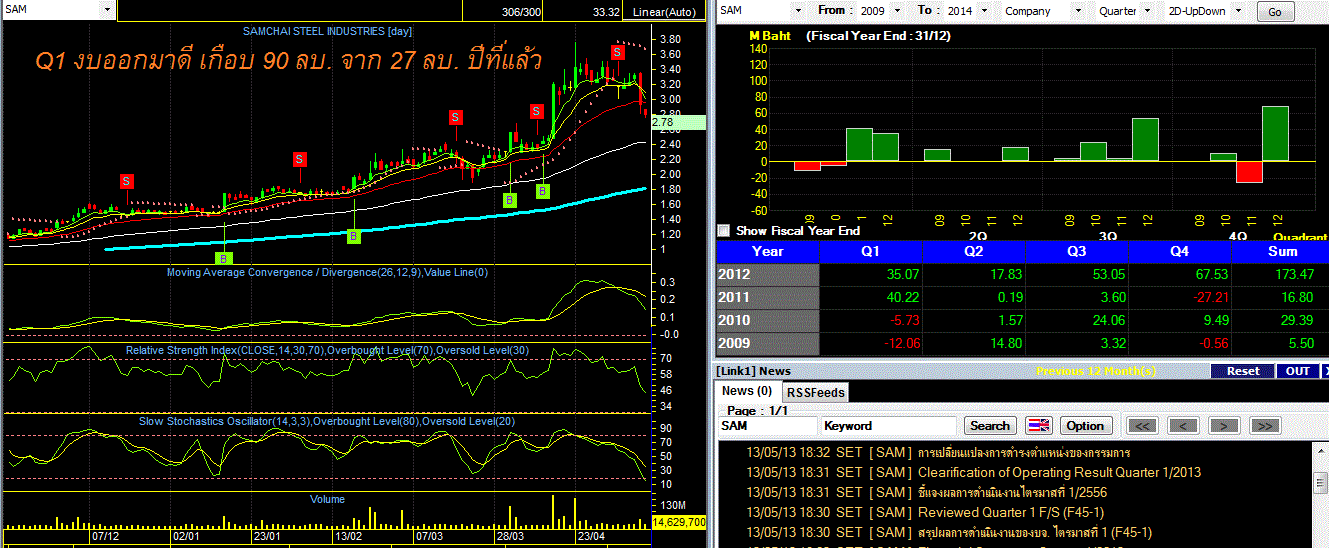Click the Keyword input field

(888, 426)
